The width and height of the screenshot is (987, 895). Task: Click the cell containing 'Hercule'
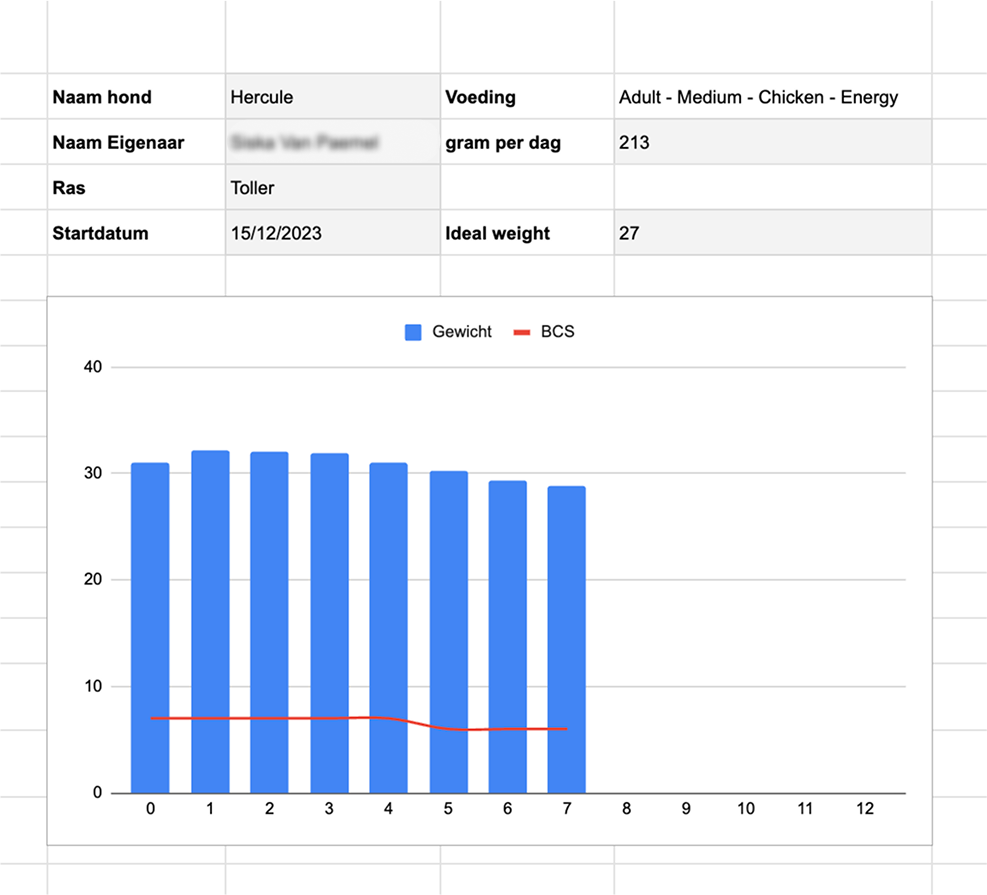coord(333,96)
